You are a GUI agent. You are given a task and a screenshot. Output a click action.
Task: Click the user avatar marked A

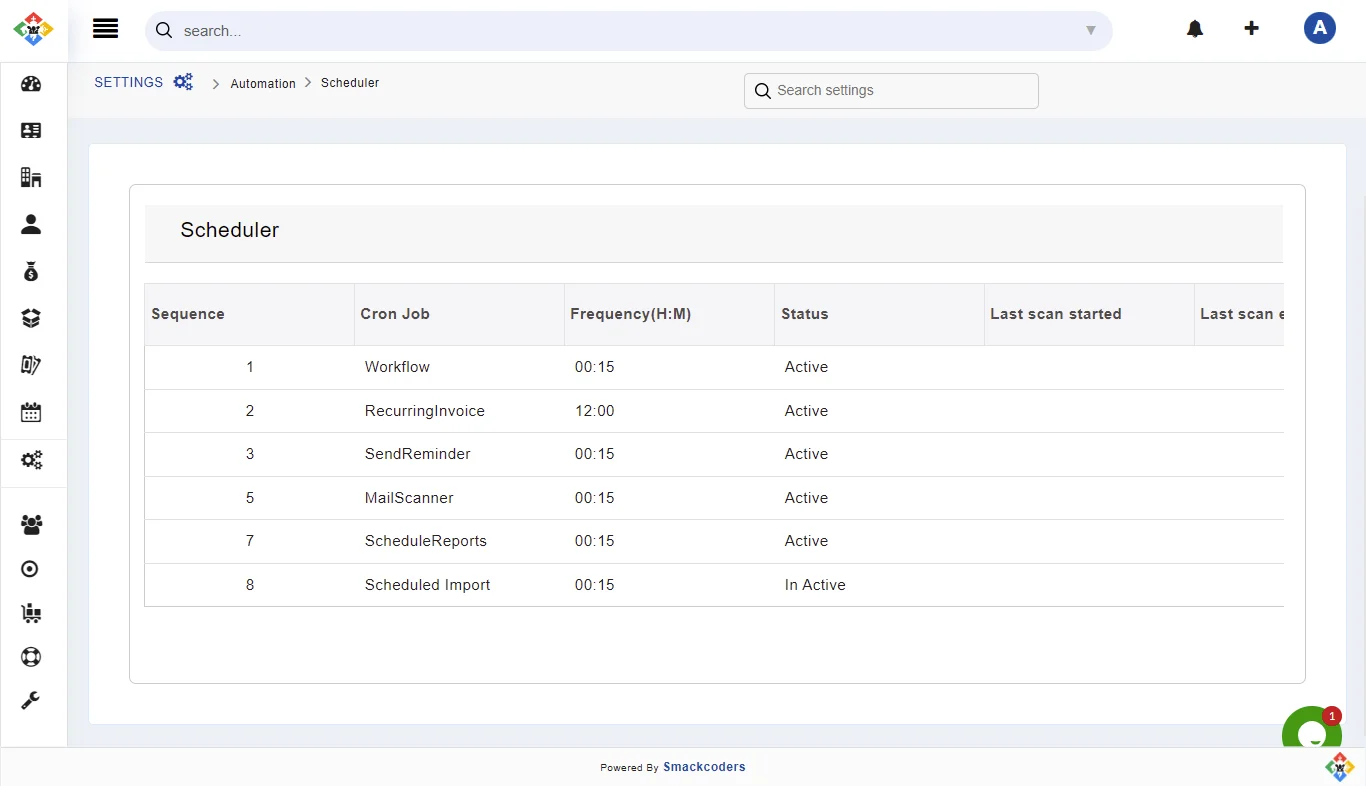point(1320,28)
